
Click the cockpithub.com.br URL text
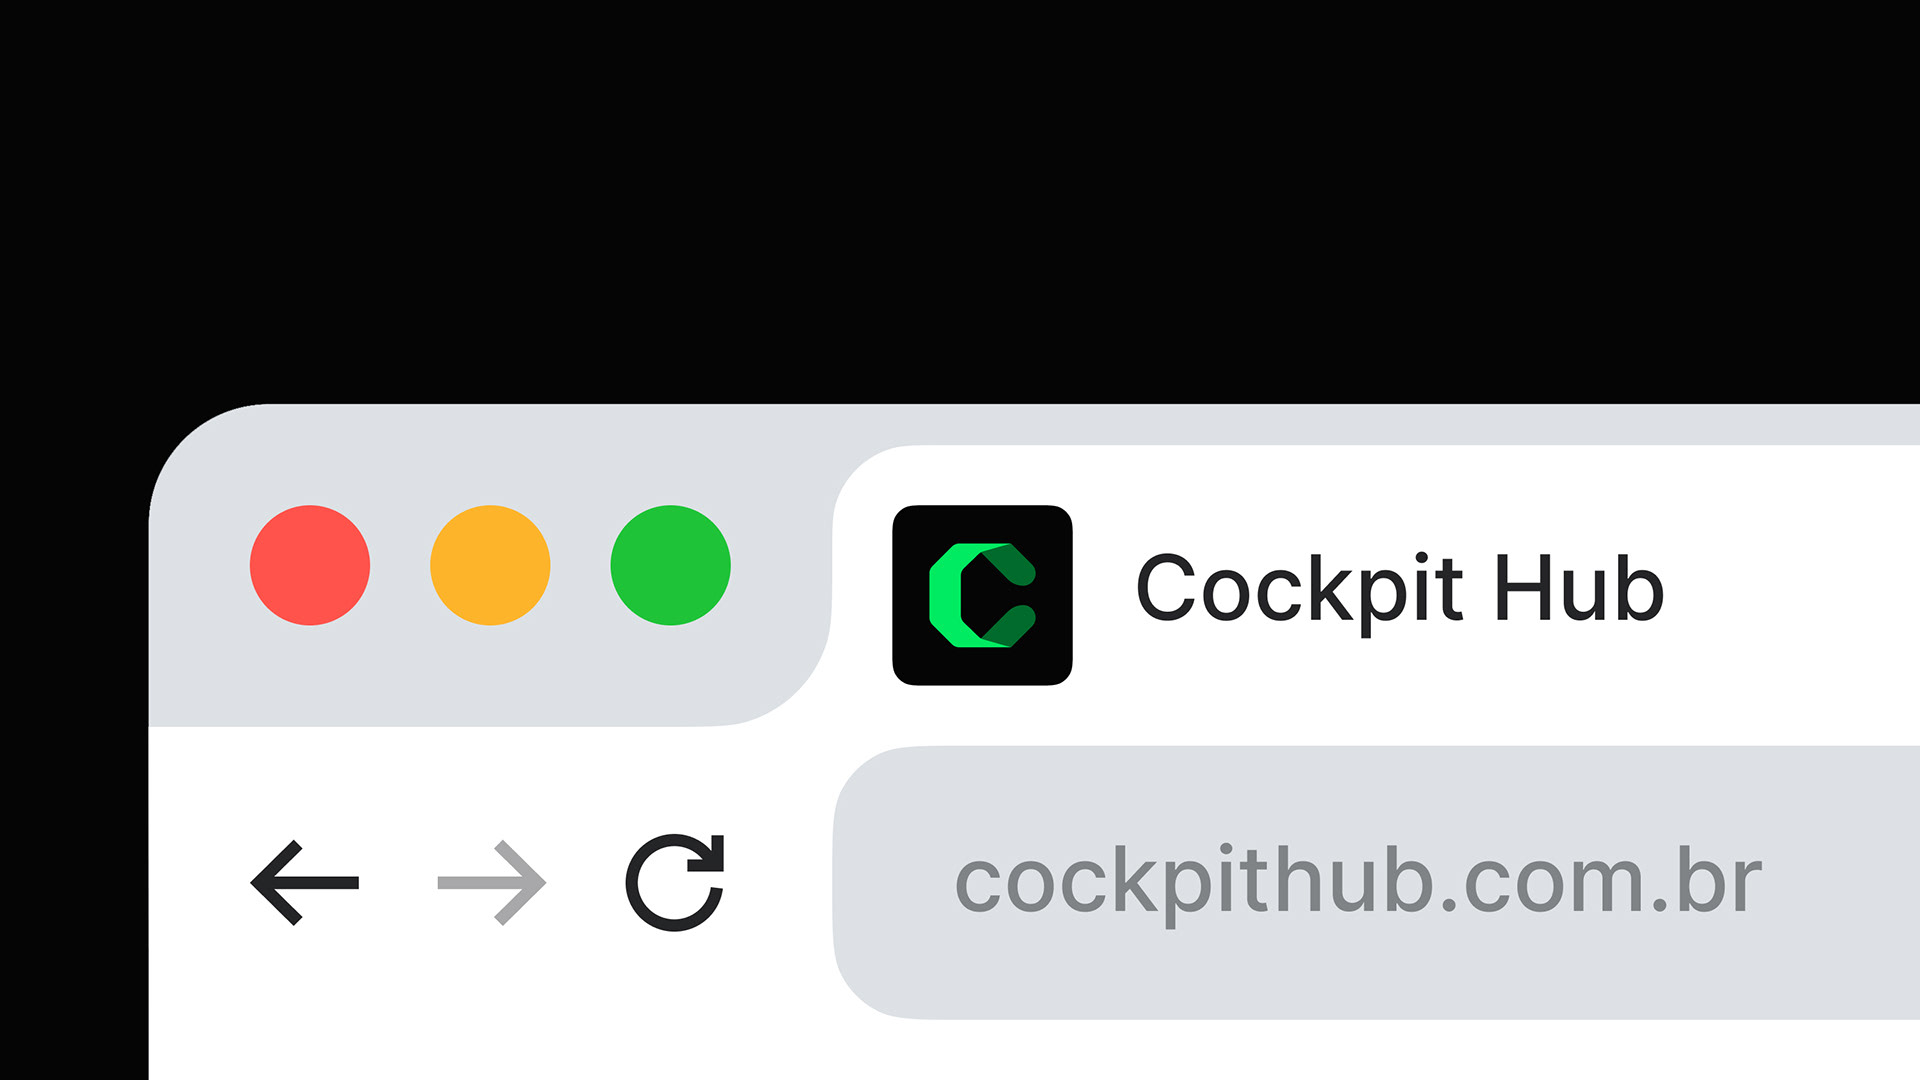coord(1358,882)
